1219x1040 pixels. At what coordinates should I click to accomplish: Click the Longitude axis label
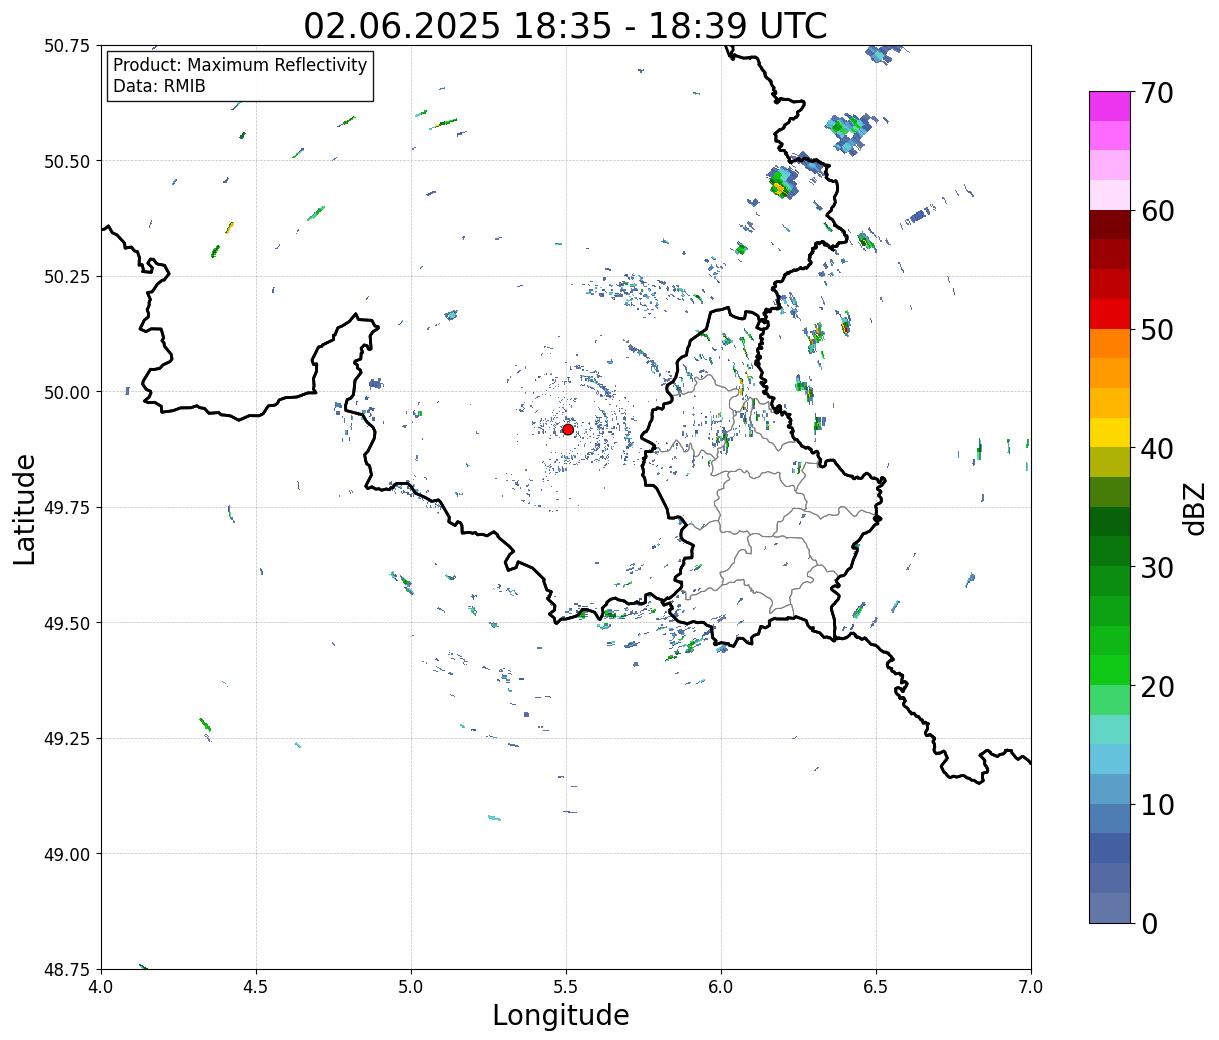pos(561,1015)
